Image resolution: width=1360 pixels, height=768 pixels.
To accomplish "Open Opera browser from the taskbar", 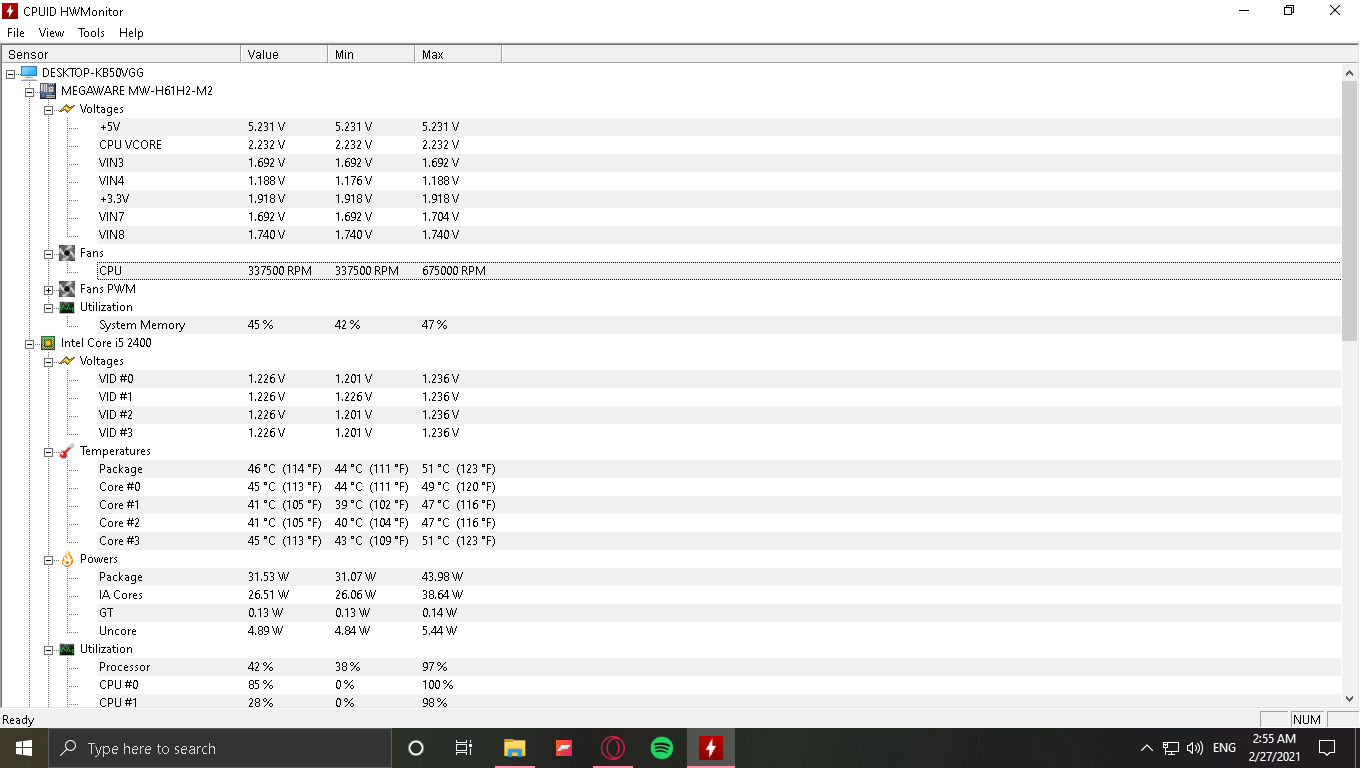I will [613, 748].
